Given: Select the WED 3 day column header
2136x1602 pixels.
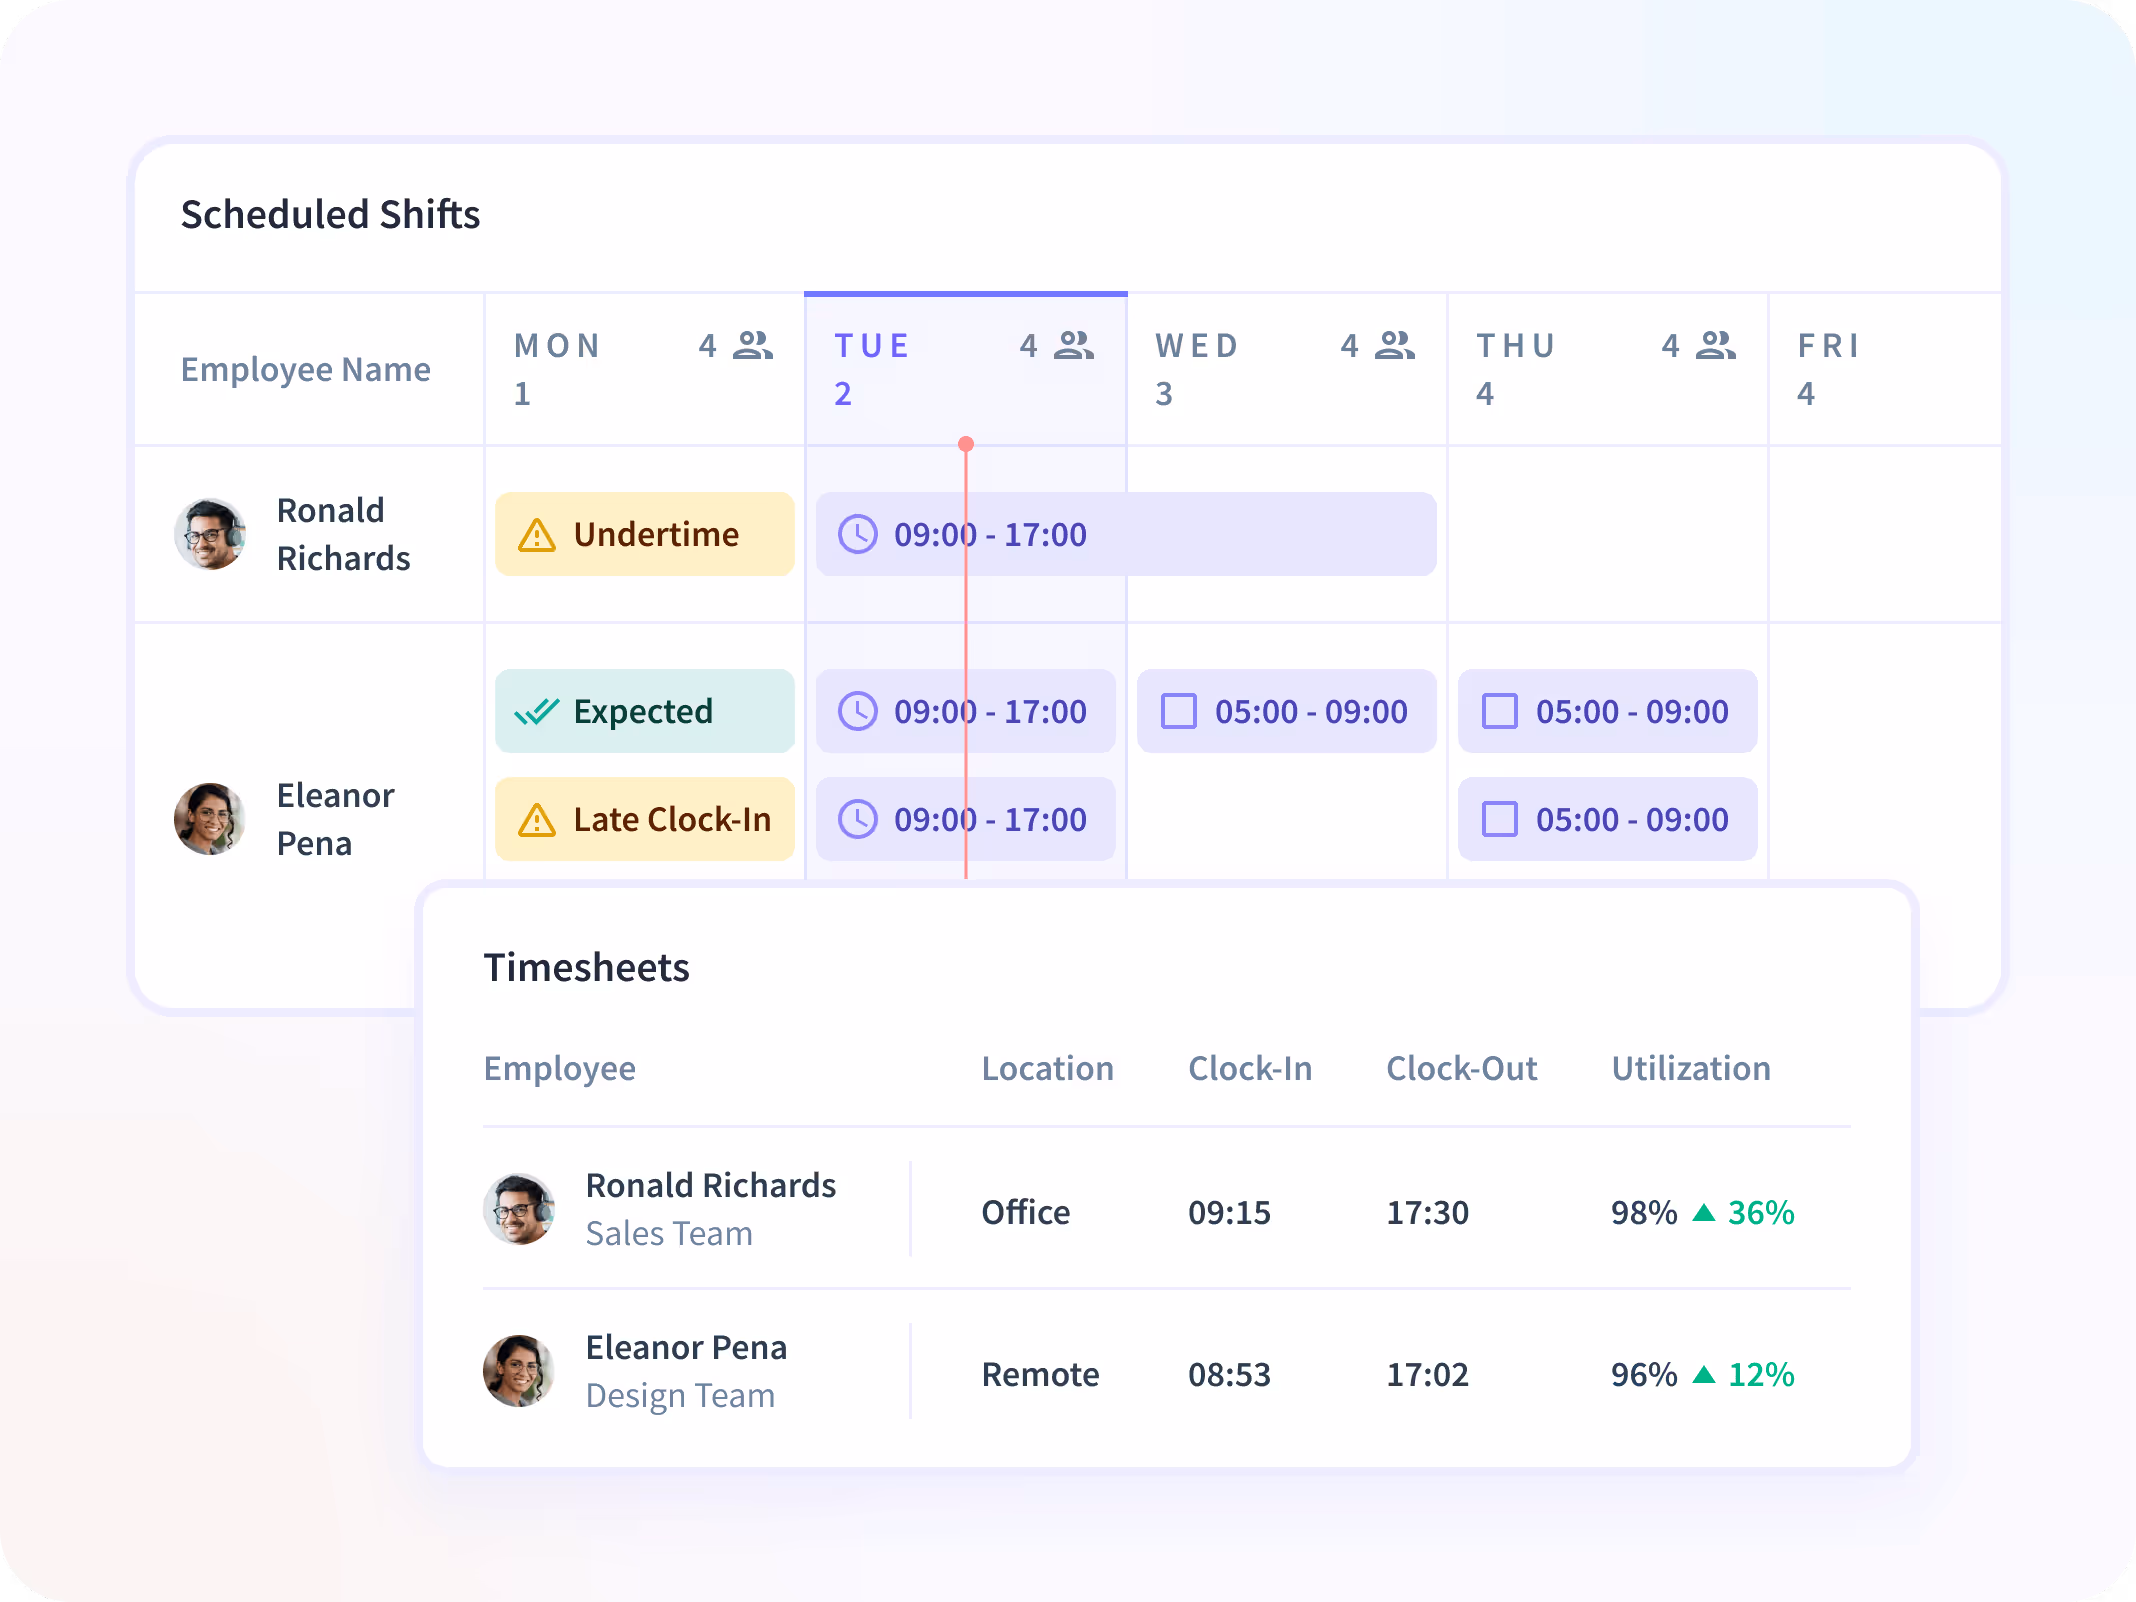Looking at the screenshot, I should 1287,369.
